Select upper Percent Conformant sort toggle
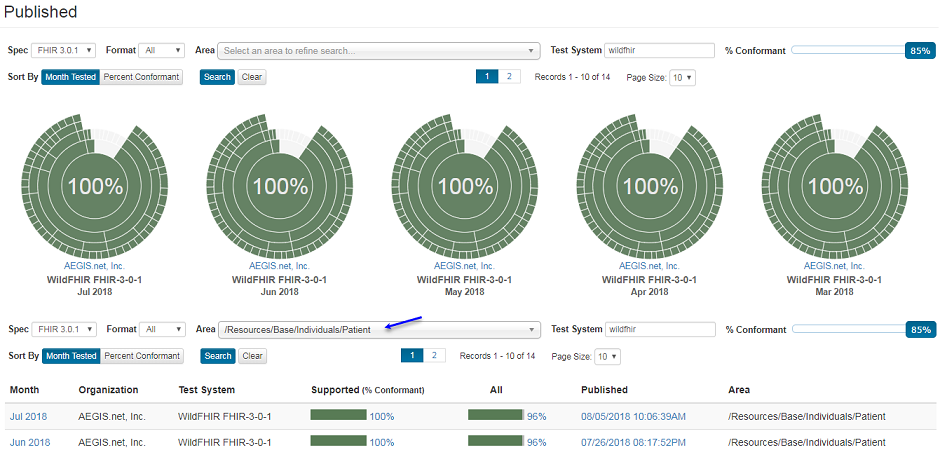The height and width of the screenshot is (457, 940). (x=141, y=77)
